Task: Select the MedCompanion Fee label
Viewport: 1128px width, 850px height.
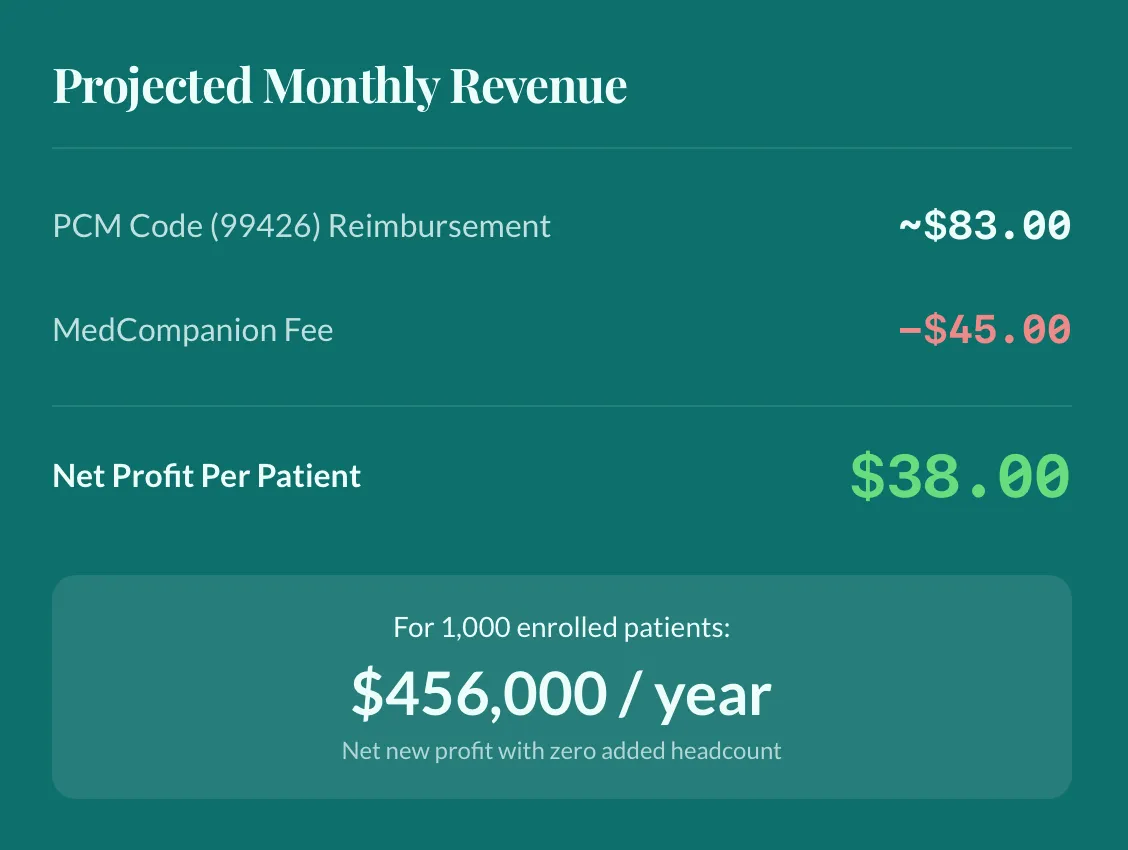Action: click(x=192, y=330)
